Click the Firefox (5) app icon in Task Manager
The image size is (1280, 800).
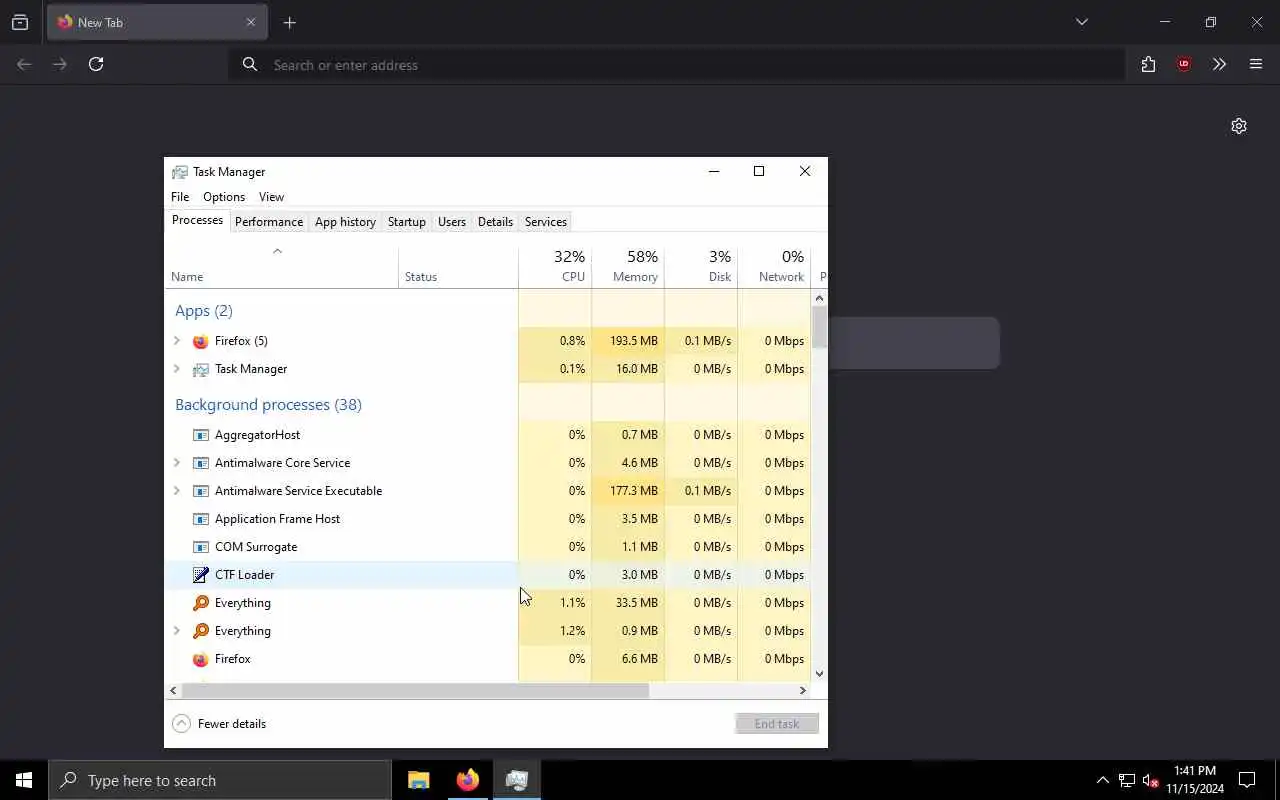[201, 341]
